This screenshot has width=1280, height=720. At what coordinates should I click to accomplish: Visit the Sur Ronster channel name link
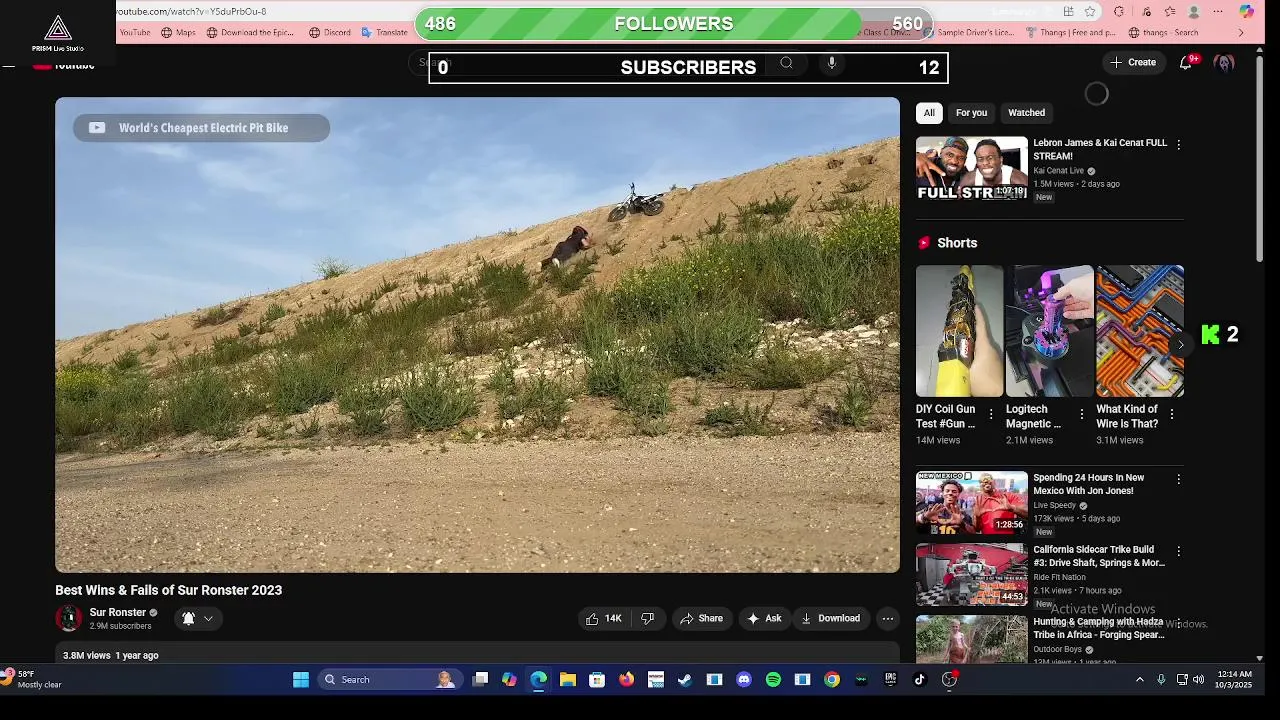tap(118, 612)
